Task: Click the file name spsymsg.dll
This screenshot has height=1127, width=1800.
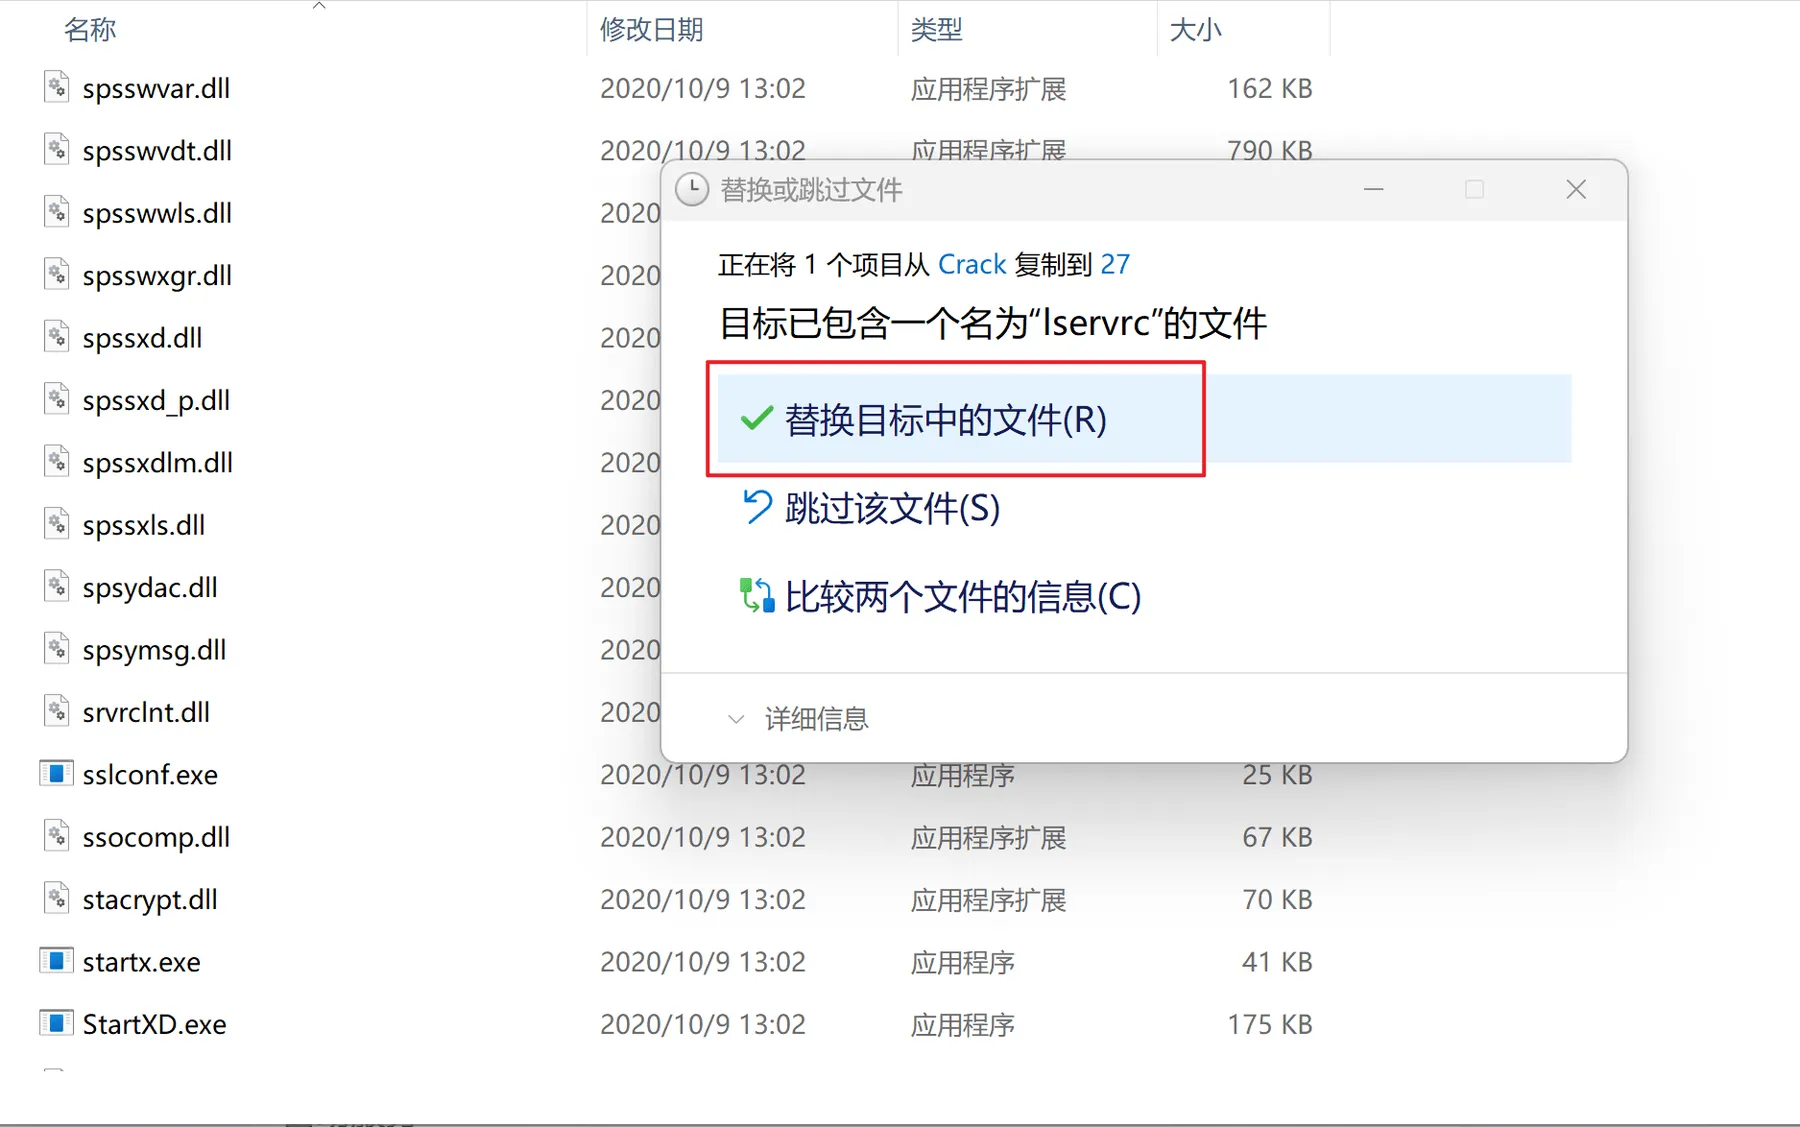Action: pos(154,651)
